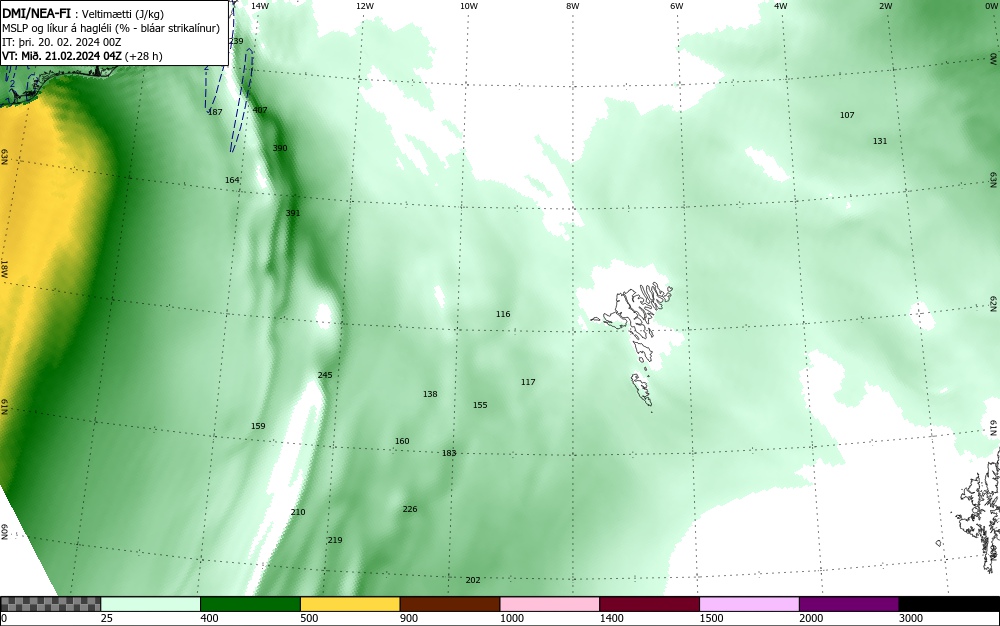Click the 4W longitude label

[x=781, y=6]
